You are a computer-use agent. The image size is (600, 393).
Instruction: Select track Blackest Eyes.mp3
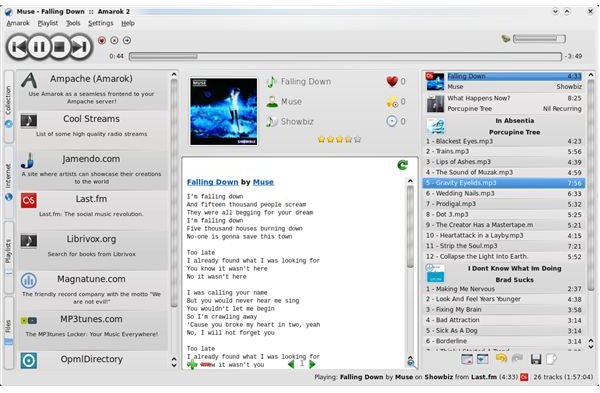[504, 141]
